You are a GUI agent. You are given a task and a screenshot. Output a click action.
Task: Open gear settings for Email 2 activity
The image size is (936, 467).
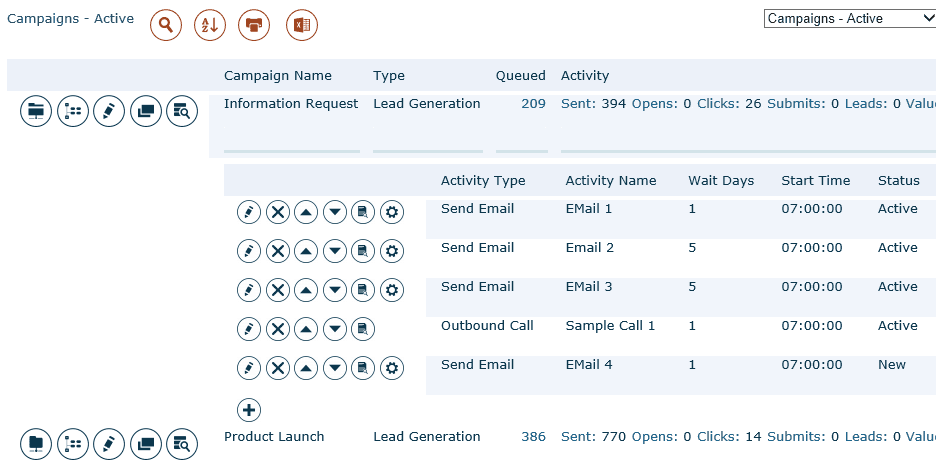pyautogui.click(x=392, y=251)
